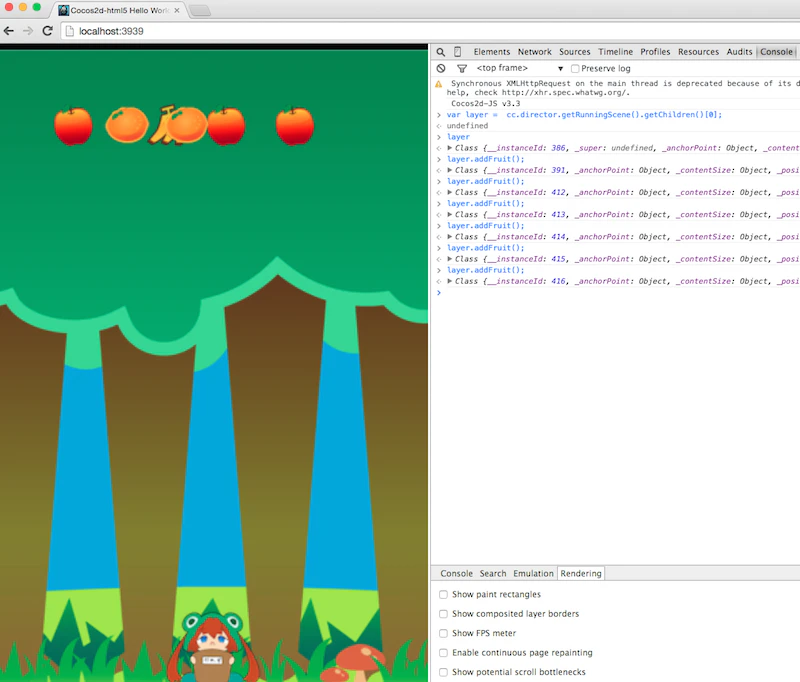
Task: Click the browser forward arrow
Action: (x=28, y=31)
